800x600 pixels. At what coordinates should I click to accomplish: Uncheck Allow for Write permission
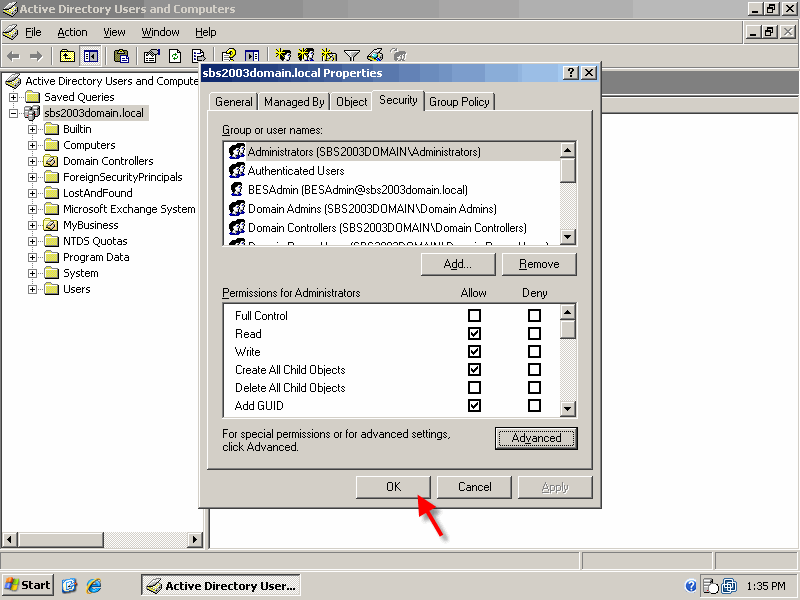coord(474,352)
